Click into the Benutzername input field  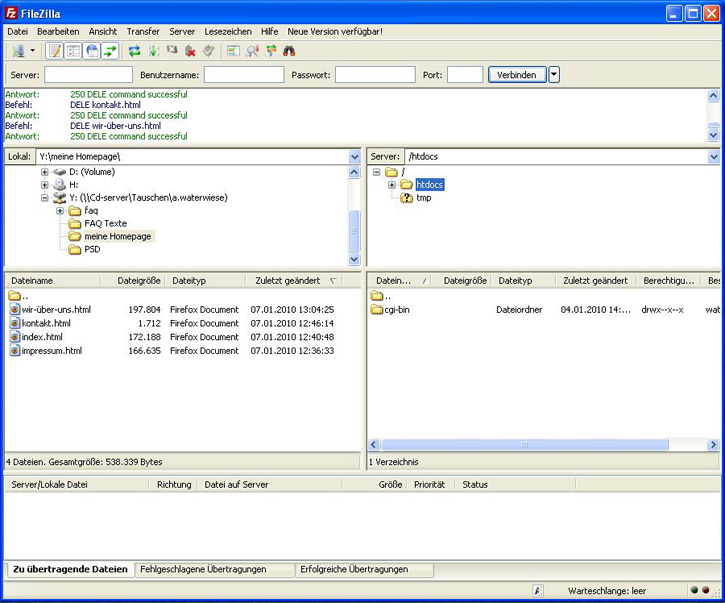[x=244, y=75]
